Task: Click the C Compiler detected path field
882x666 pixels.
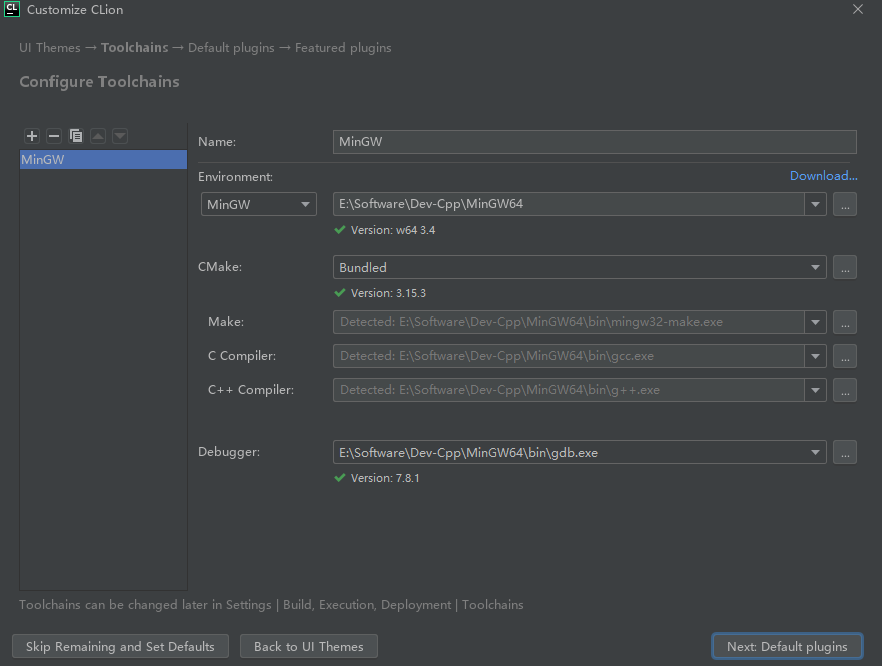Action: [569, 356]
